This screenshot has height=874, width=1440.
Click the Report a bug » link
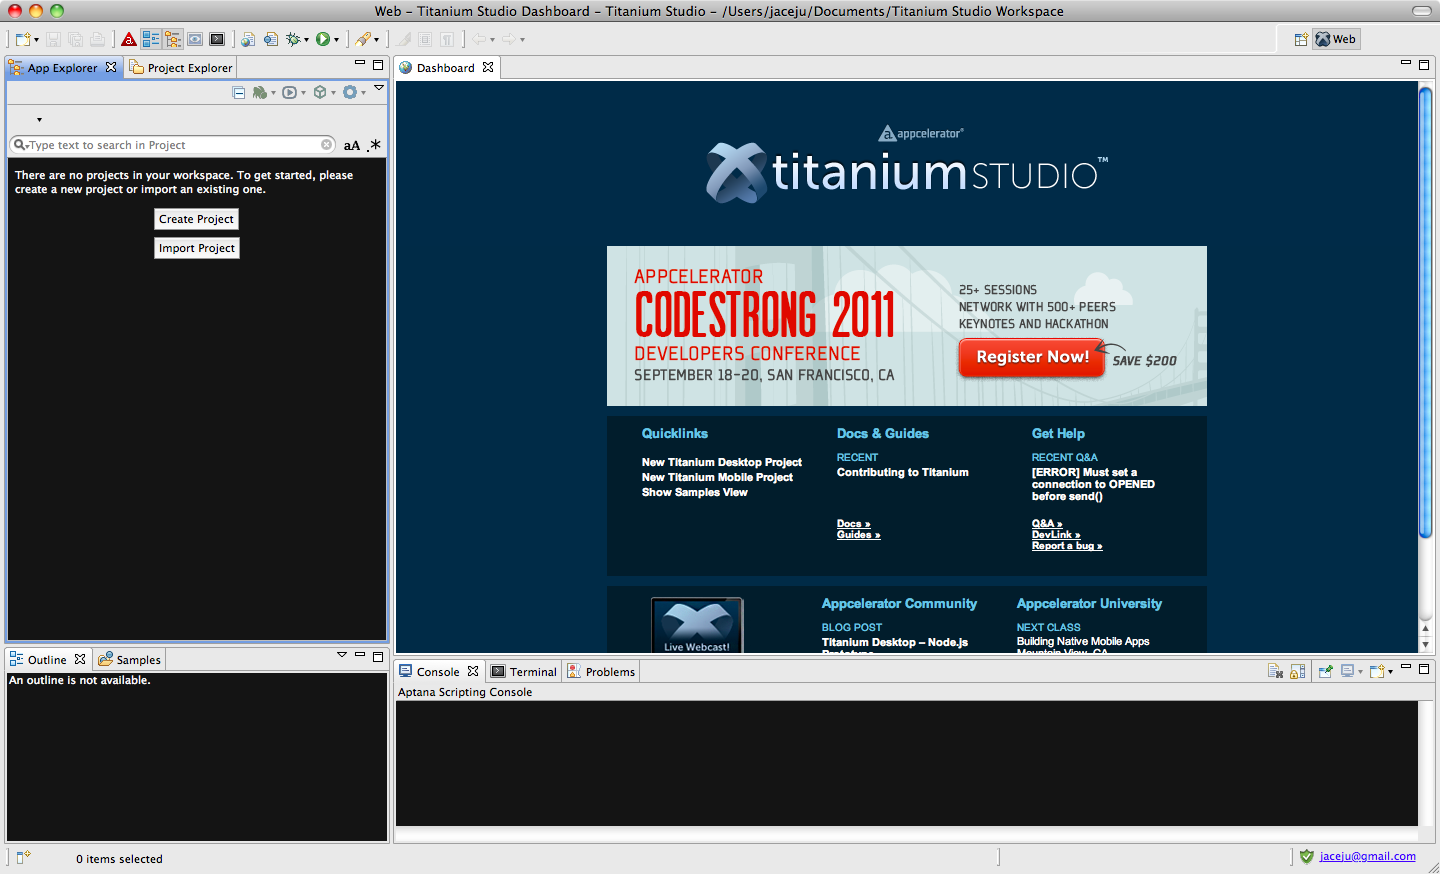(x=1067, y=546)
